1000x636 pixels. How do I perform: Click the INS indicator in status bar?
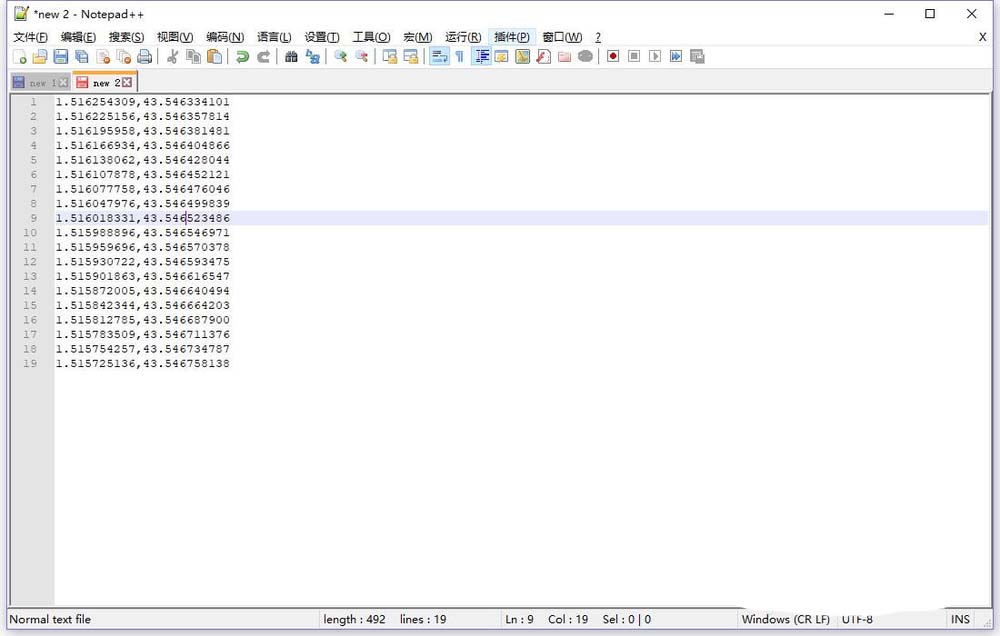point(960,619)
